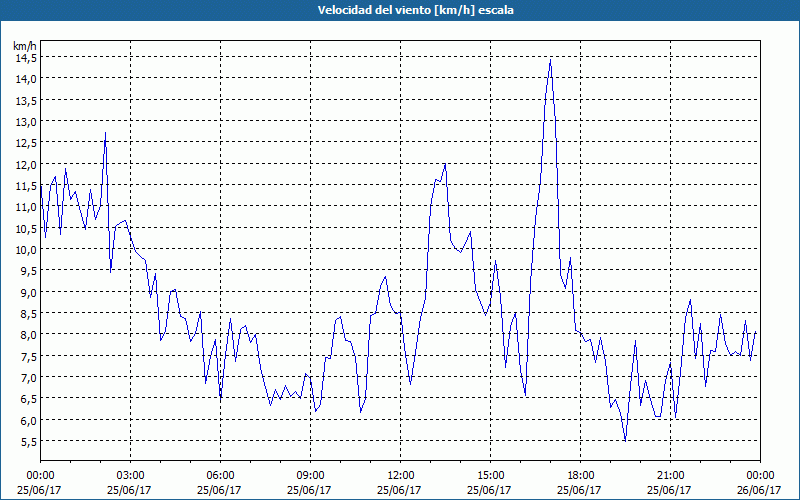Click the 10,0 y-axis value

tap(26, 249)
